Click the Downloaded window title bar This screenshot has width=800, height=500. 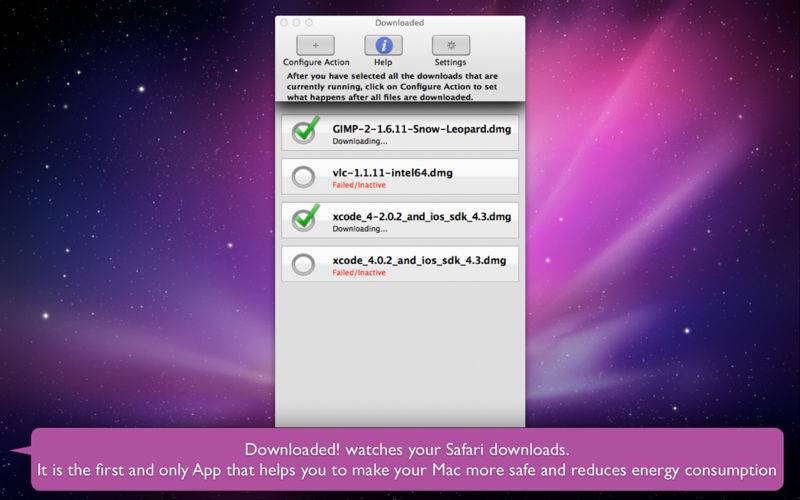tap(399, 23)
